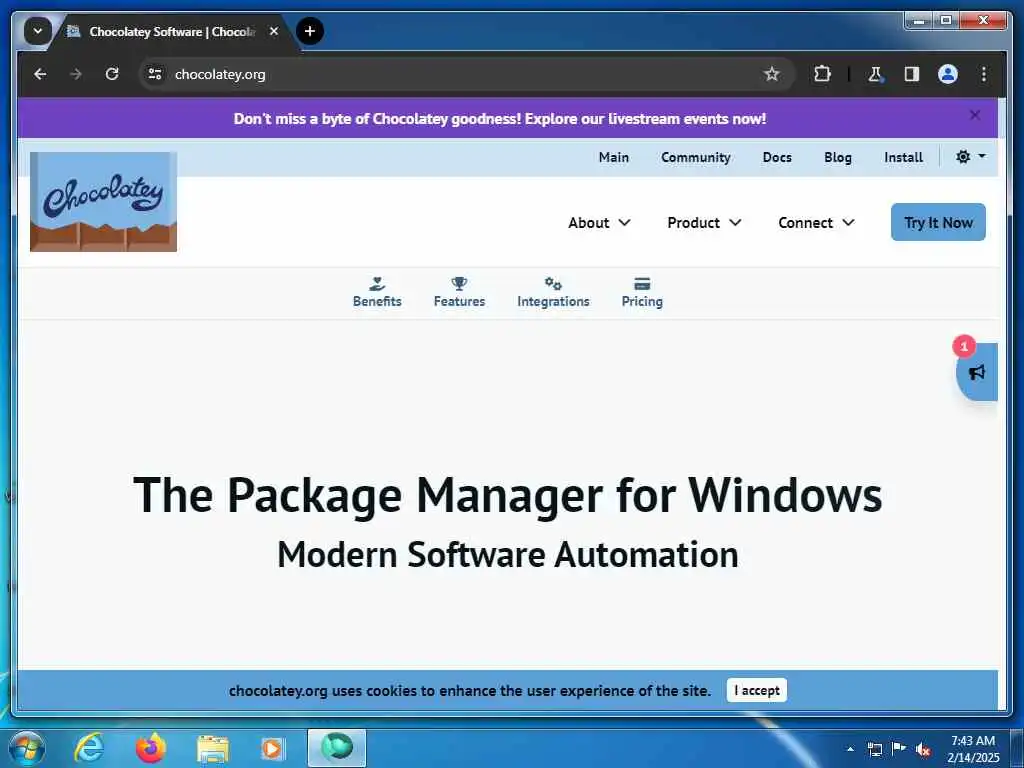Viewport: 1024px width, 768px height.
Task: Visit the Blog link
Action: coord(837,157)
